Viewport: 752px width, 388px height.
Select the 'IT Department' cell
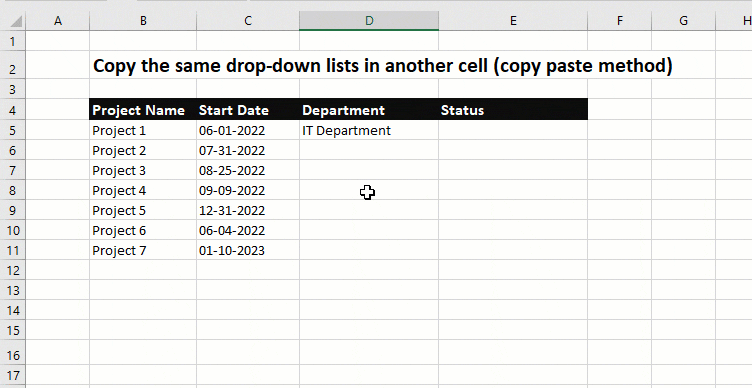point(369,130)
